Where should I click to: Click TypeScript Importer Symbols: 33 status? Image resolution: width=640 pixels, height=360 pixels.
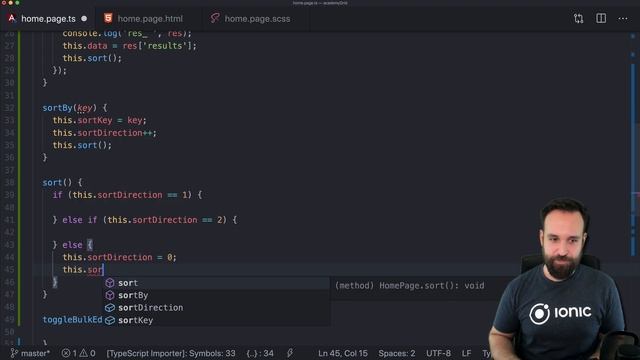171,353
